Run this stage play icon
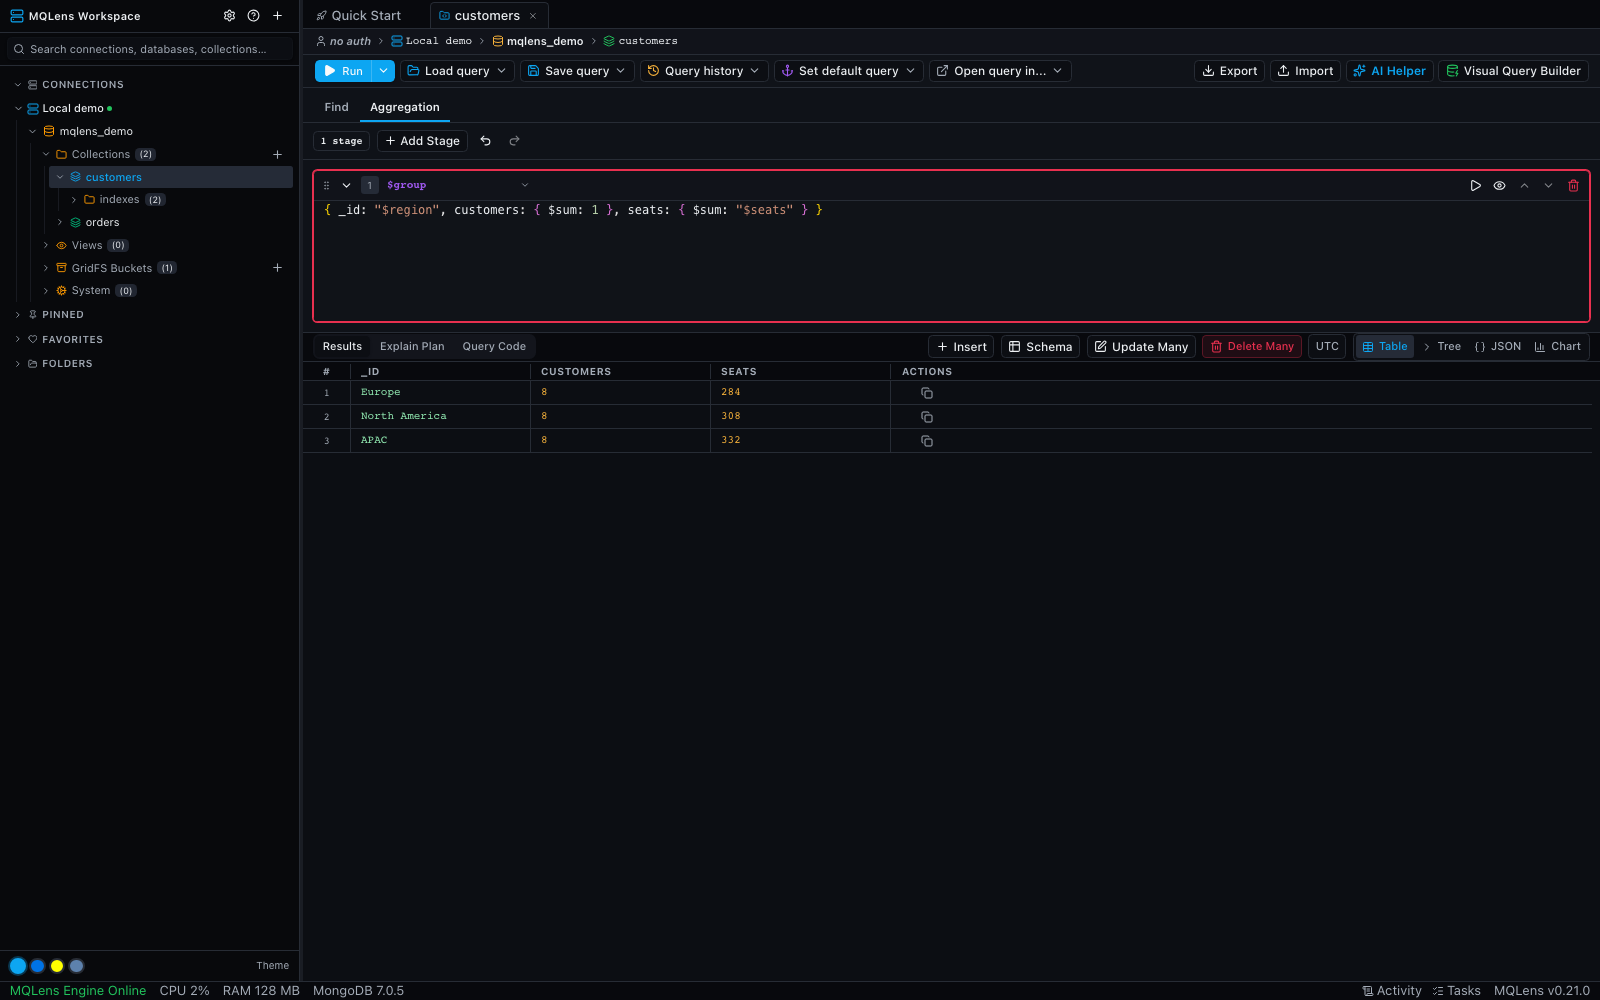Screen dimensions: 1600x1000 1475,185
